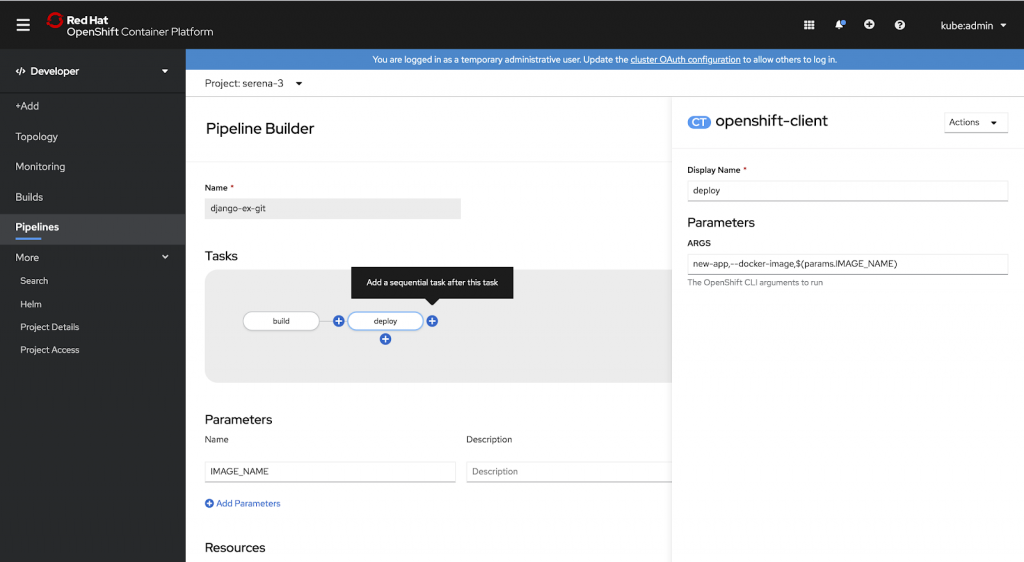The image size is (1024, 562).
Task: Open the hamburger navigation menu
Action: pos(23,25)
